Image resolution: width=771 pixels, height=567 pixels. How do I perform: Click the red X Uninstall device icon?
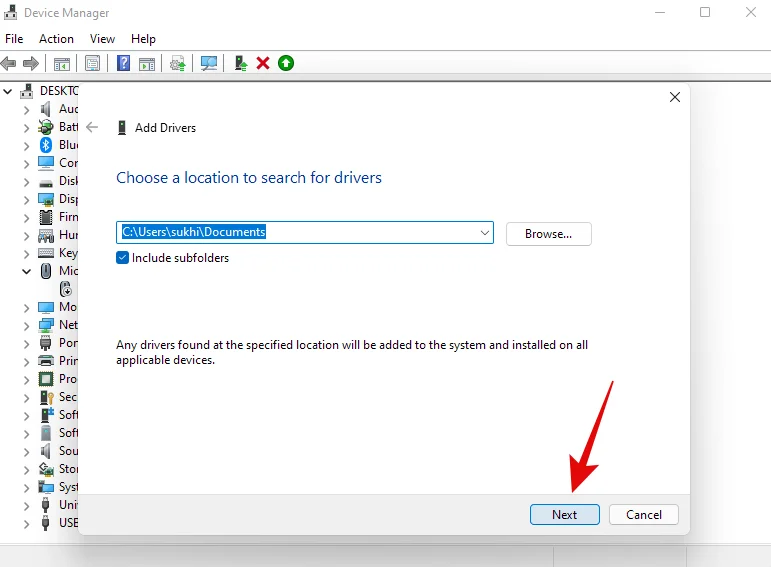pyautogui.click(x=263, y=63)
